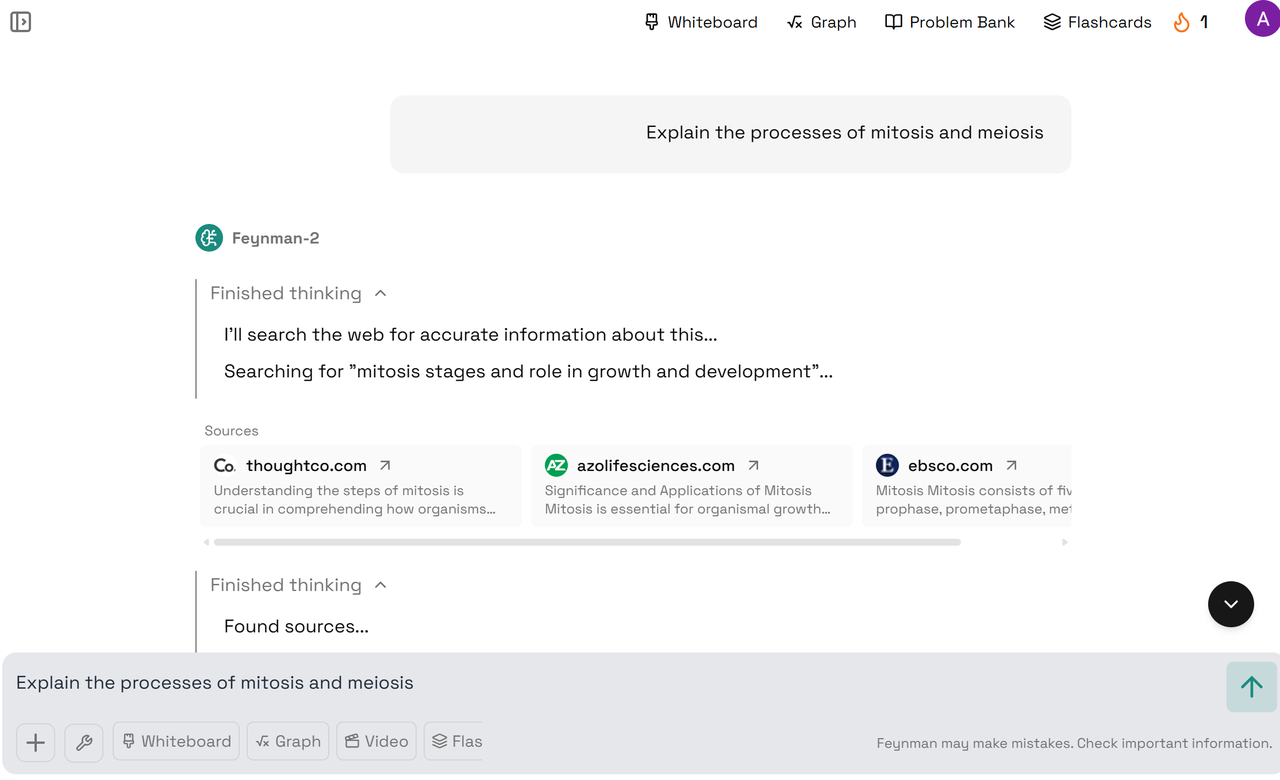Open Whiteboard from the top menu
Viewport: 1280px width, 780px height.
click(701, 22)
